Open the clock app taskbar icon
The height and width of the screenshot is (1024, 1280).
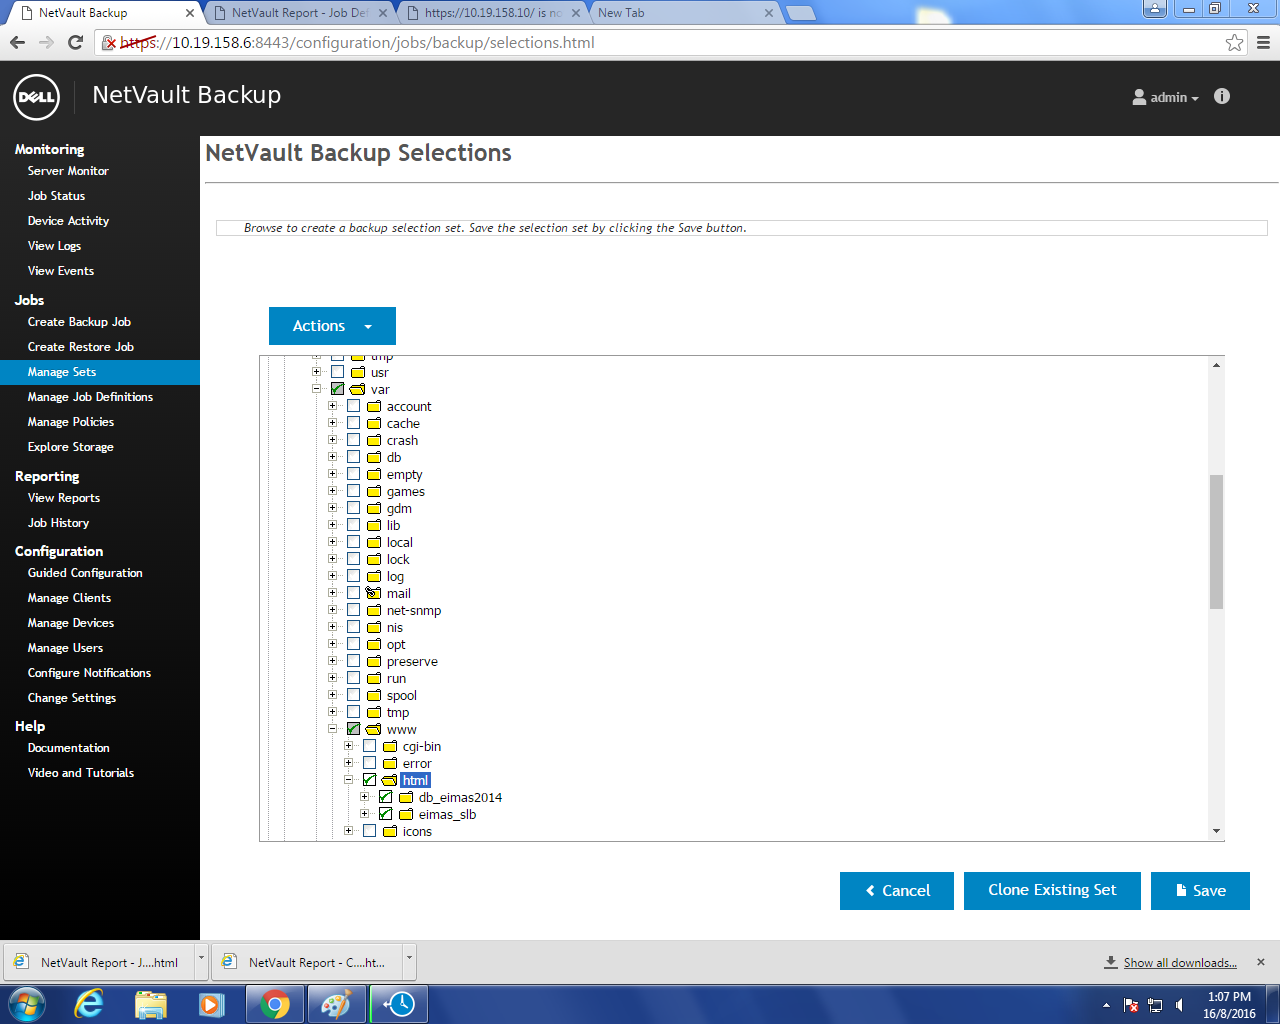(x=399, y=1004)
